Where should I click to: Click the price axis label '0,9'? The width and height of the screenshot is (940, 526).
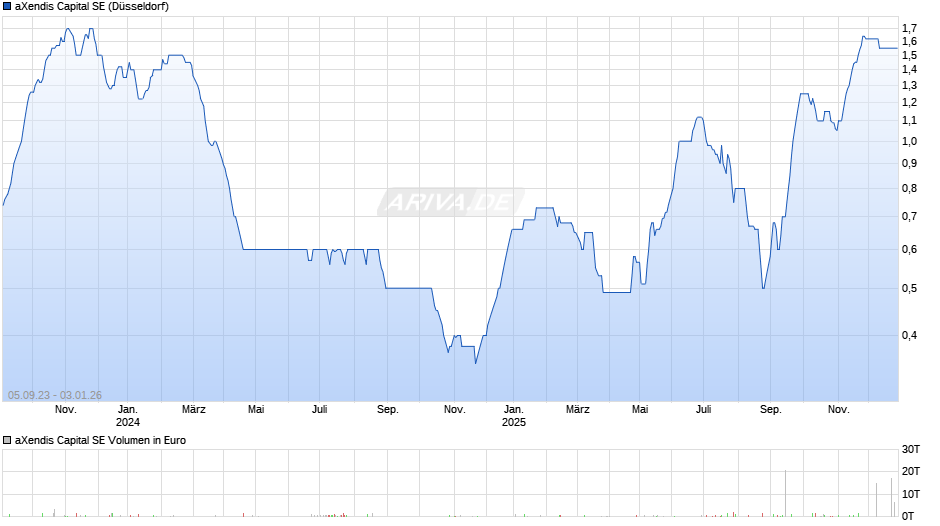pyautogui.click(x=909, y=164)
